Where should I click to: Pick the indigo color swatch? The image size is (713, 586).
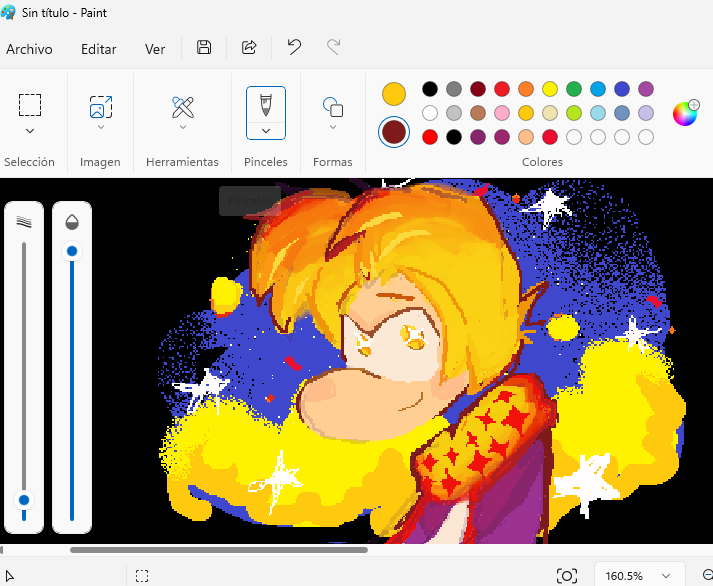[622, 89]
